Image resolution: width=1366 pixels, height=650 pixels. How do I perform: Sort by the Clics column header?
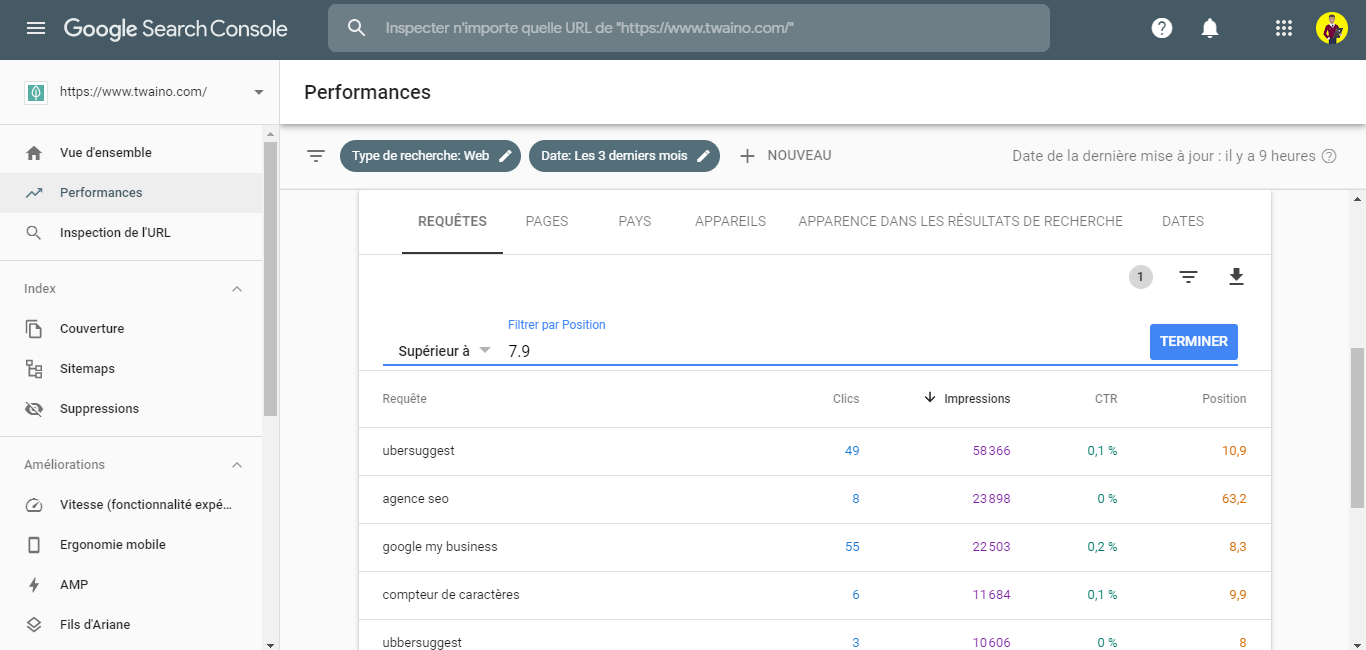[846, 399]
